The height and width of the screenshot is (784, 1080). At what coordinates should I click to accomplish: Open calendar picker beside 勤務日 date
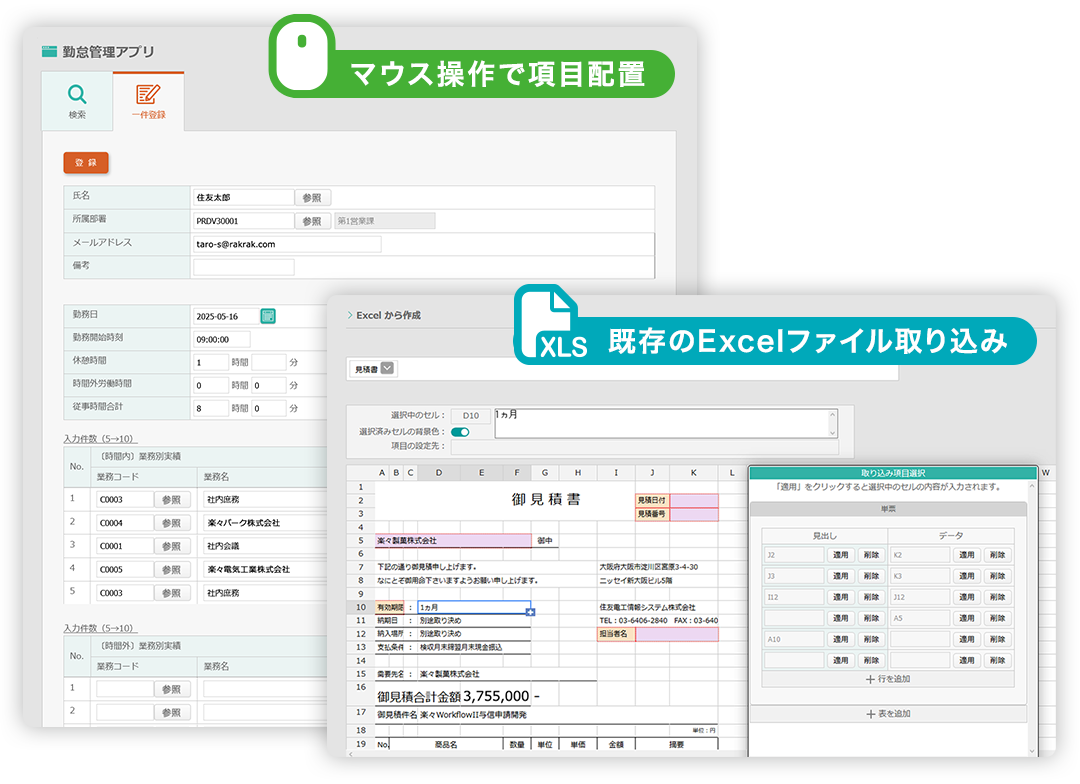click(x=268, y=316)
